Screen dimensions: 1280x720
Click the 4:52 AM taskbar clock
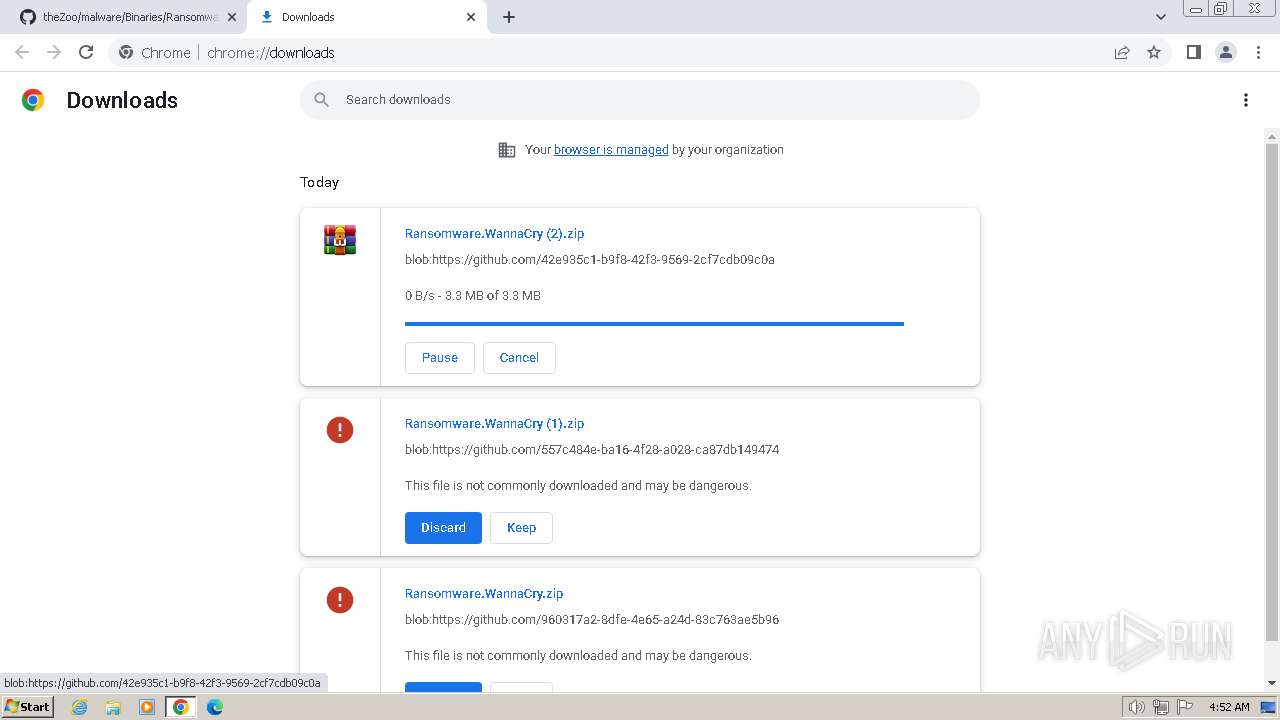click(1229, 707)
